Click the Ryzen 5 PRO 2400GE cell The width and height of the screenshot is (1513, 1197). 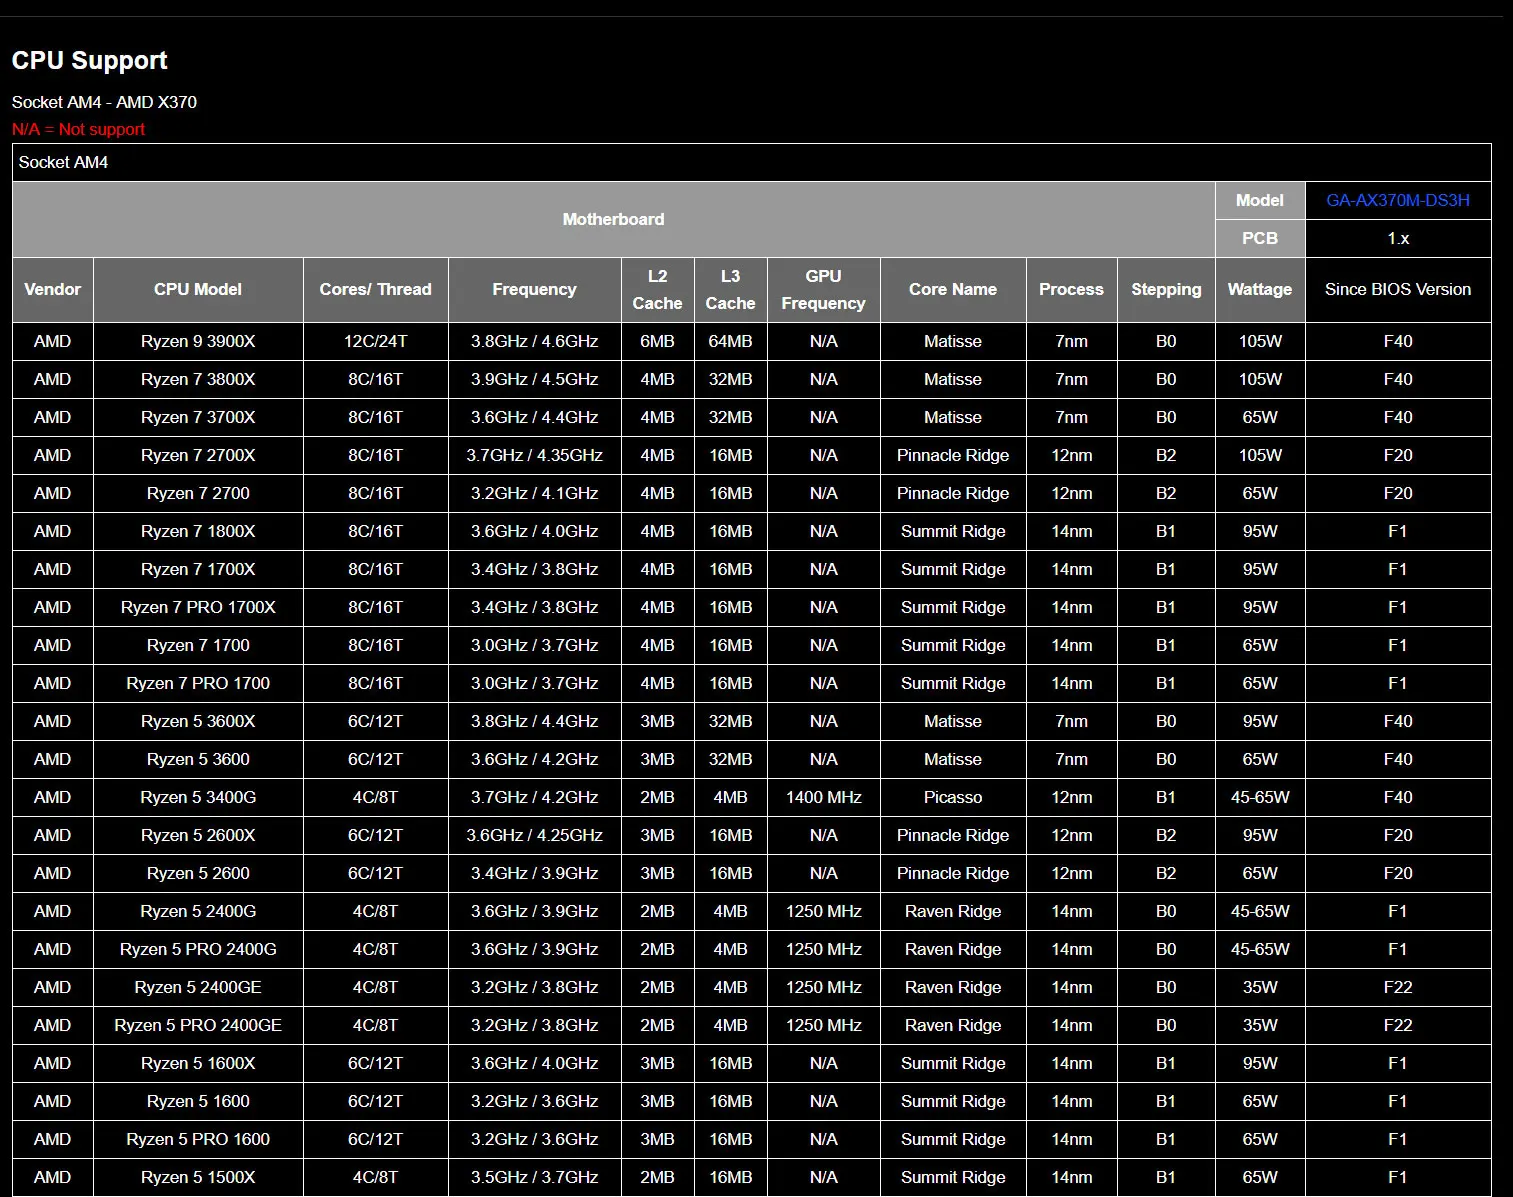point(198,1025)
